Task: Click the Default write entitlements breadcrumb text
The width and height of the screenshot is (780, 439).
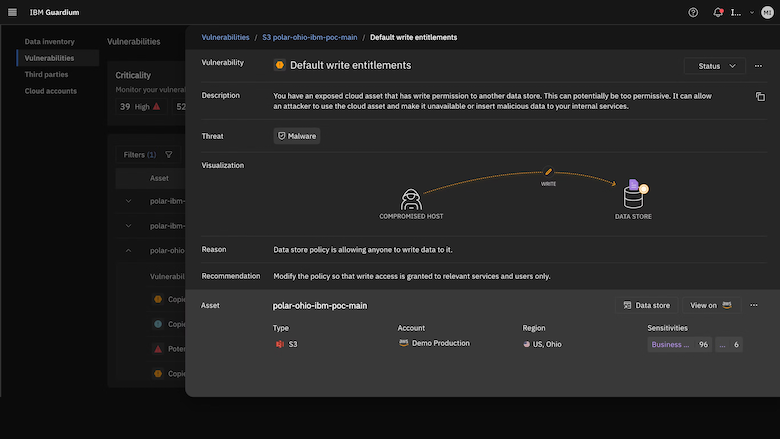Action: click(413, 37)
